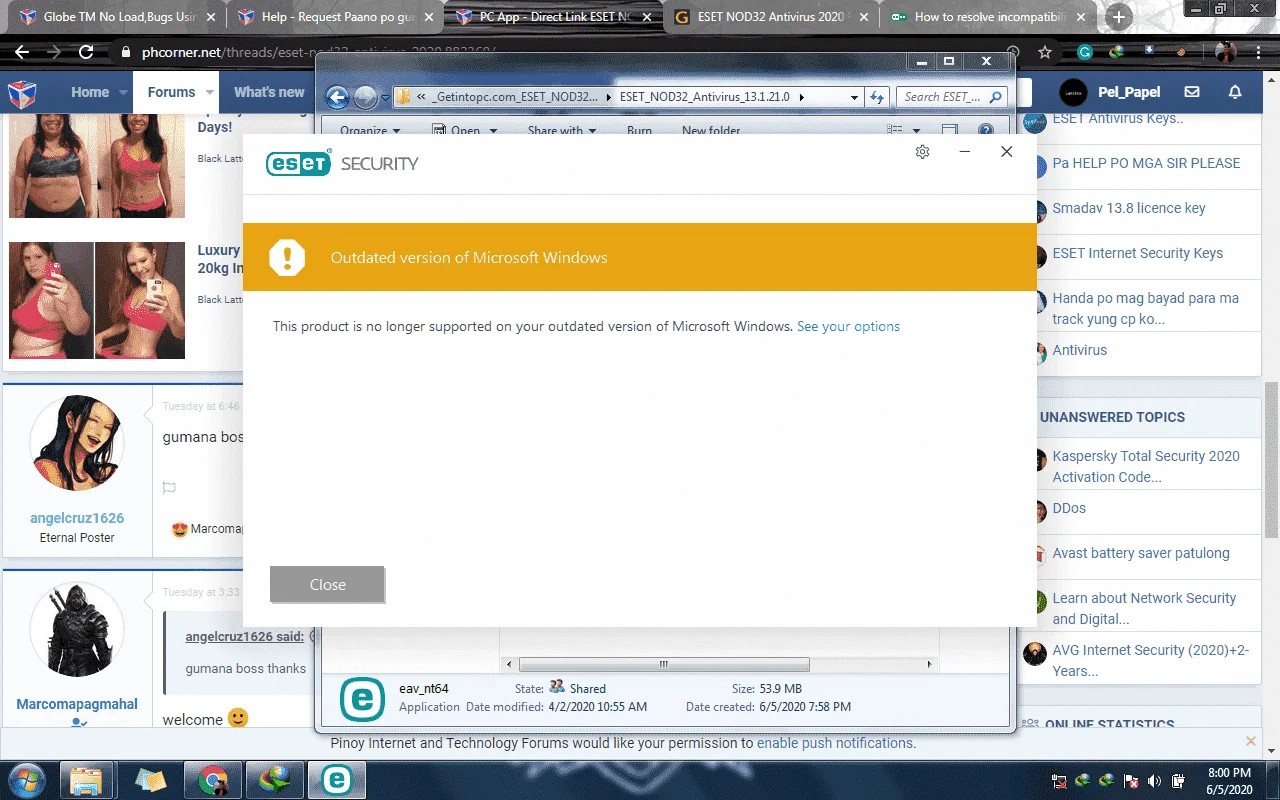Click the Close button in ESET dialog

327,585
